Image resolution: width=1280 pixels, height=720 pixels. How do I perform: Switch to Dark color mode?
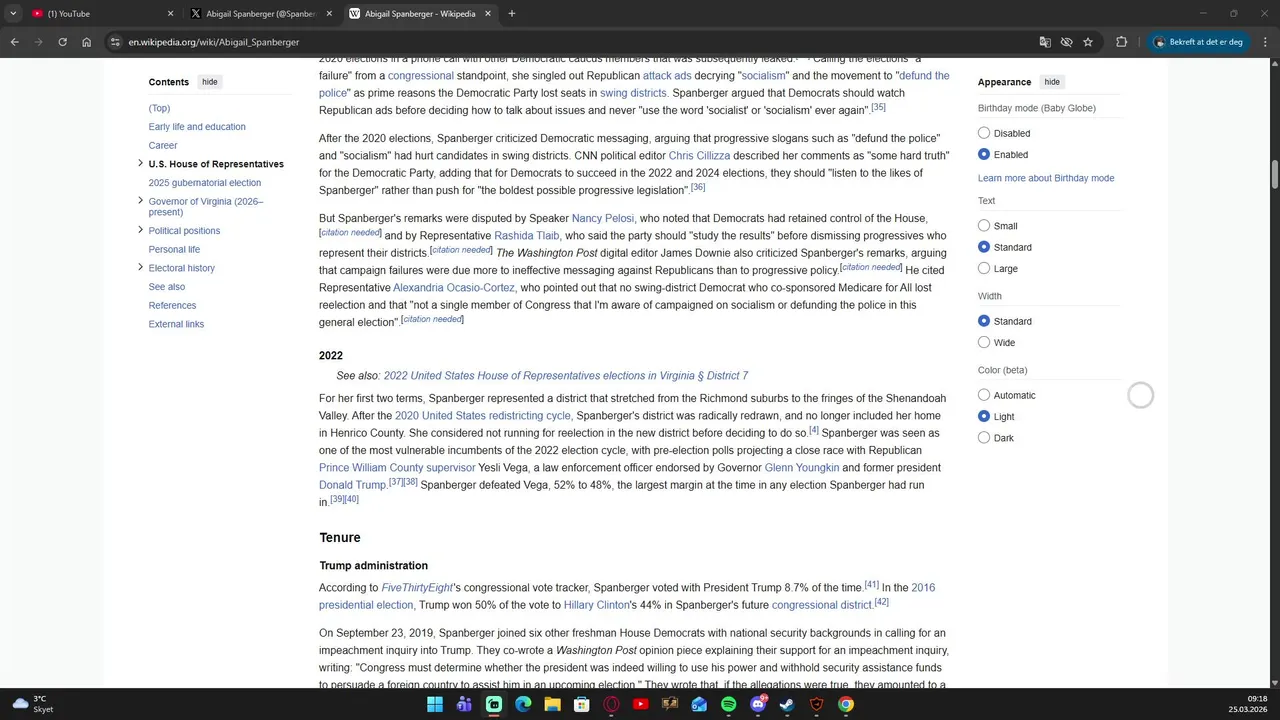point(984,438)
